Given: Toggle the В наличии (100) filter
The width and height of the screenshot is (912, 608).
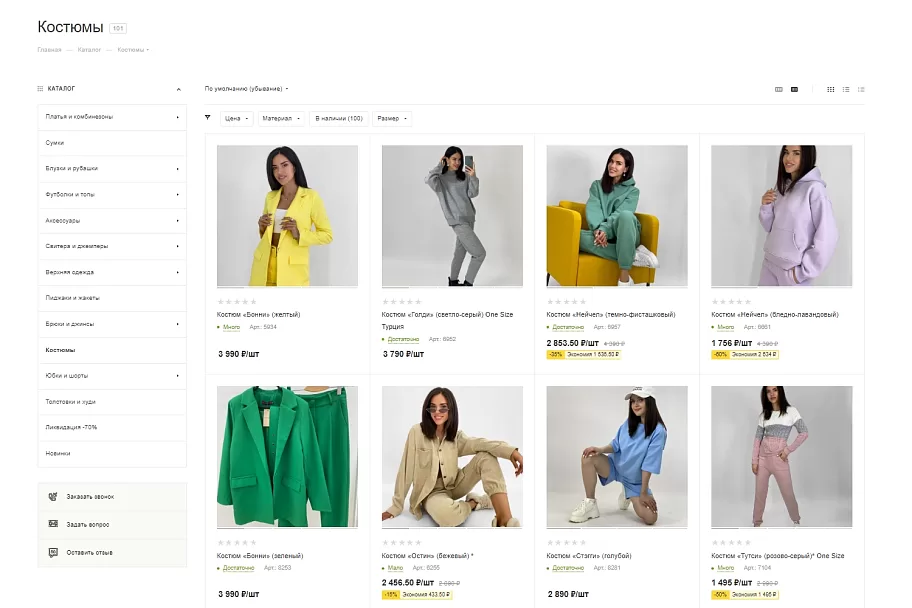Looking at the screenshot, I should (x=339, y=119).
